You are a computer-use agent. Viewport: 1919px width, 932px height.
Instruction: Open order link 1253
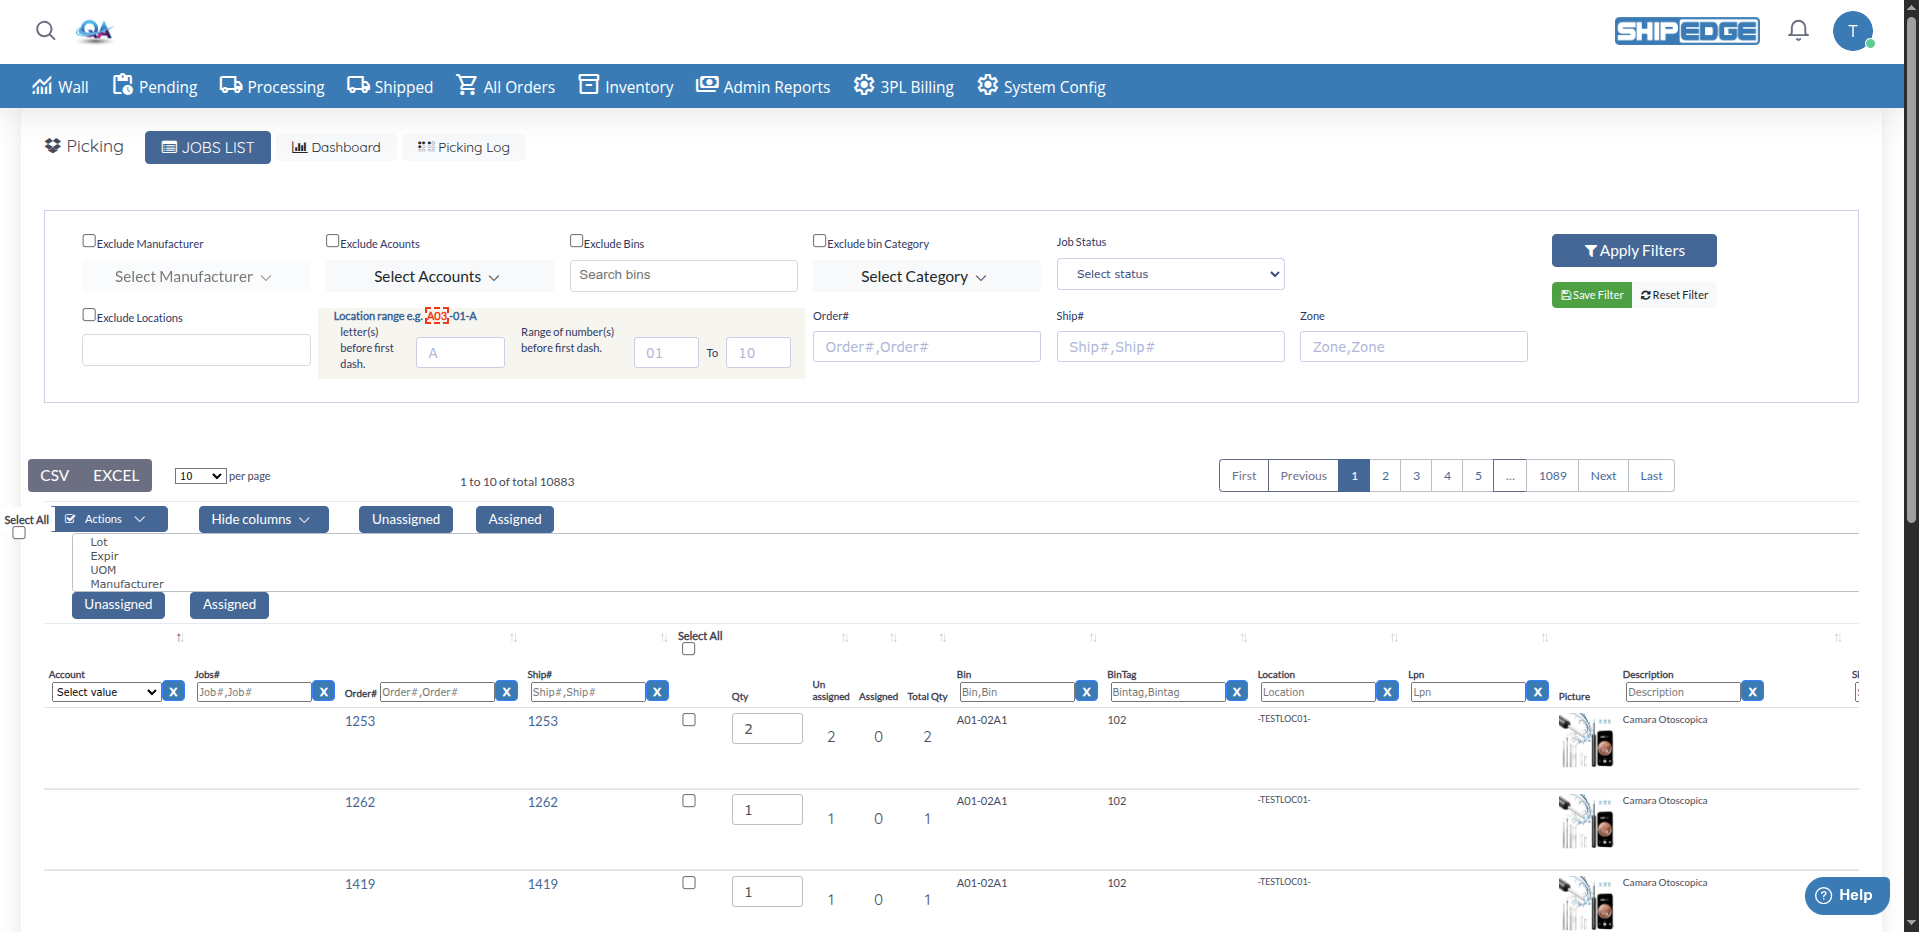(x=360, y=721)
